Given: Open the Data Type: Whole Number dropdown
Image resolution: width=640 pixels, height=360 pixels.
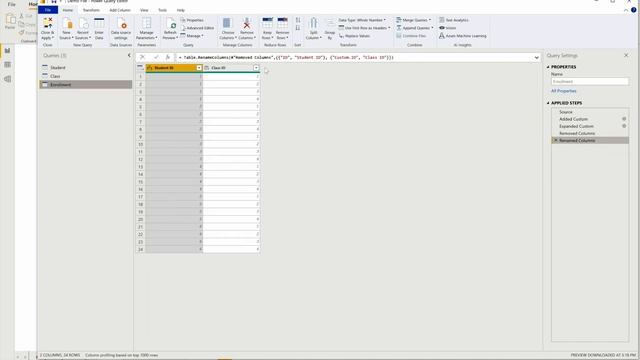Looking at the screenshot, I should [x=362, y=20].
